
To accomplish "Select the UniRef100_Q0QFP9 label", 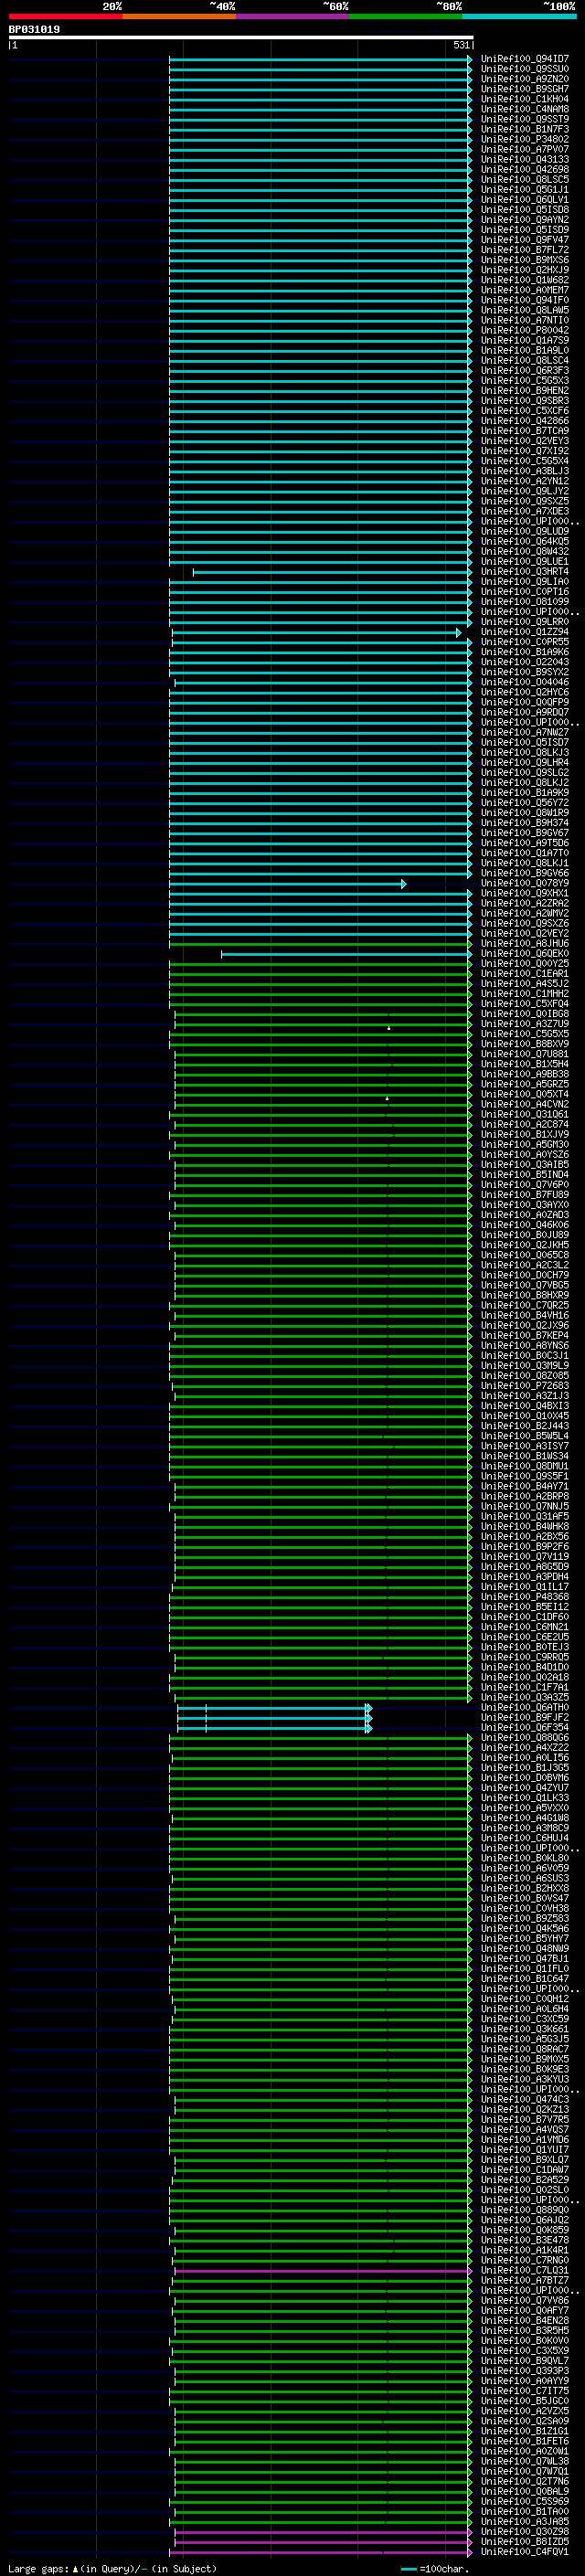I will coord(524,702).
